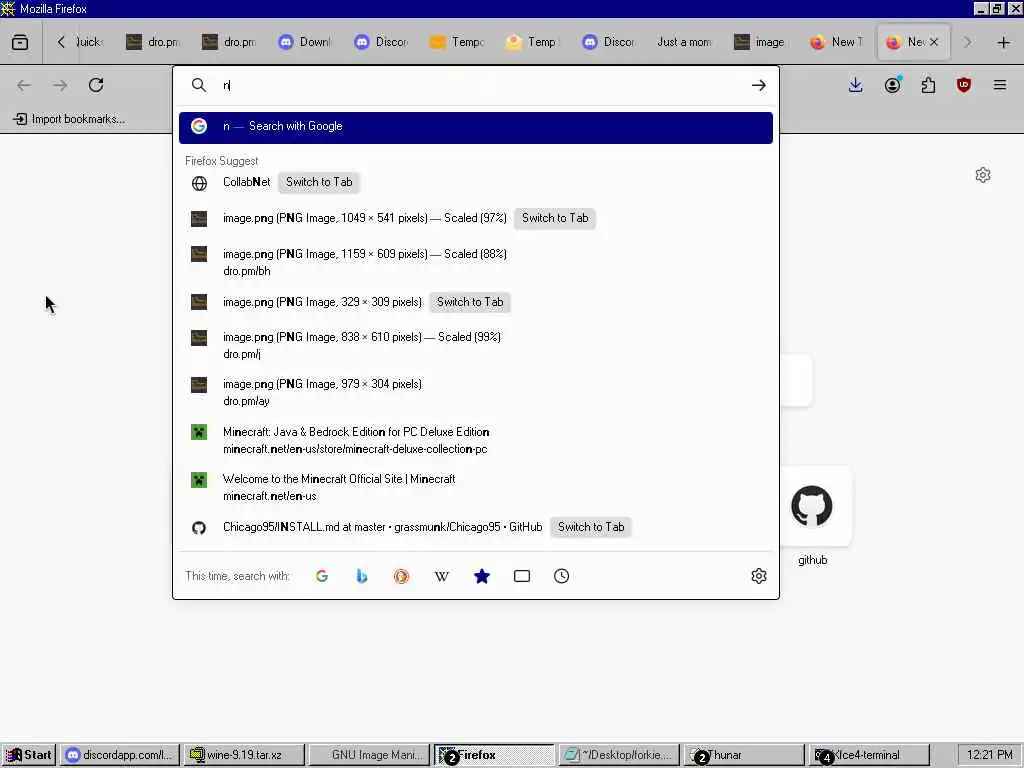Open a new tab with the plus icon
The image size is (1024, 768).
pyautogui.click(x=1004, y=42)
